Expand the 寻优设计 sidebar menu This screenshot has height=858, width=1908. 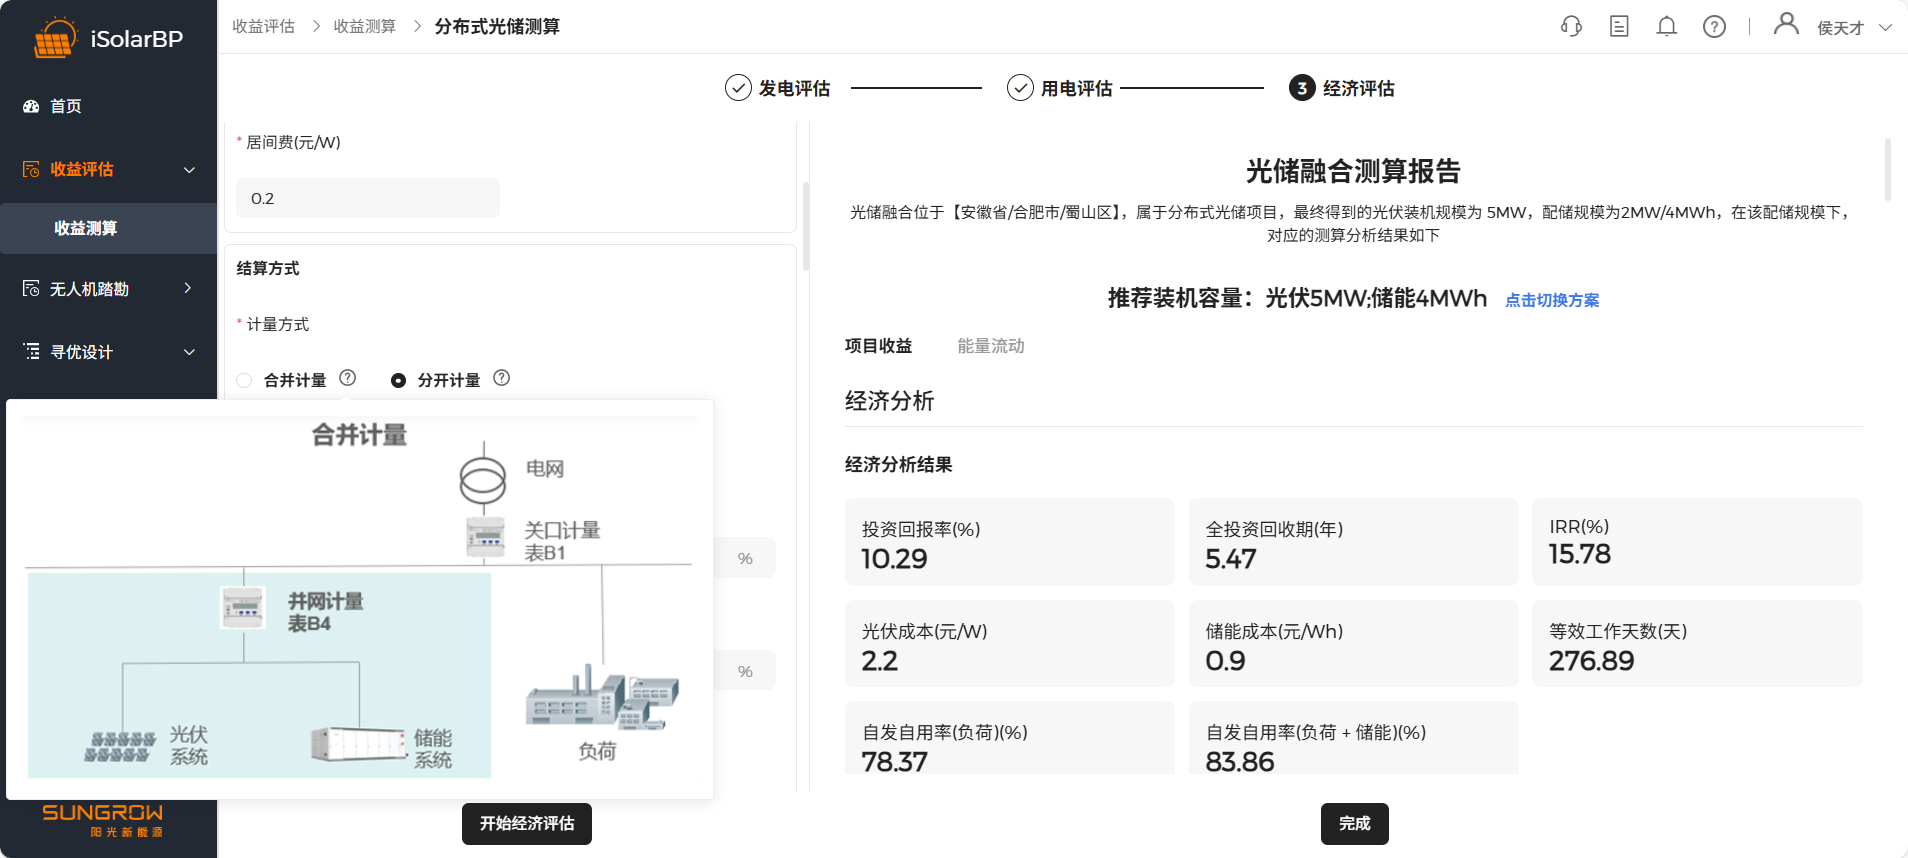189,352
